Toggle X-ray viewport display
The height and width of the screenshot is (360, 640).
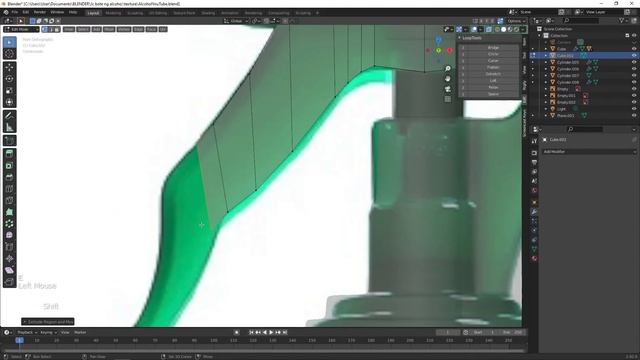(x=489, y=29)
